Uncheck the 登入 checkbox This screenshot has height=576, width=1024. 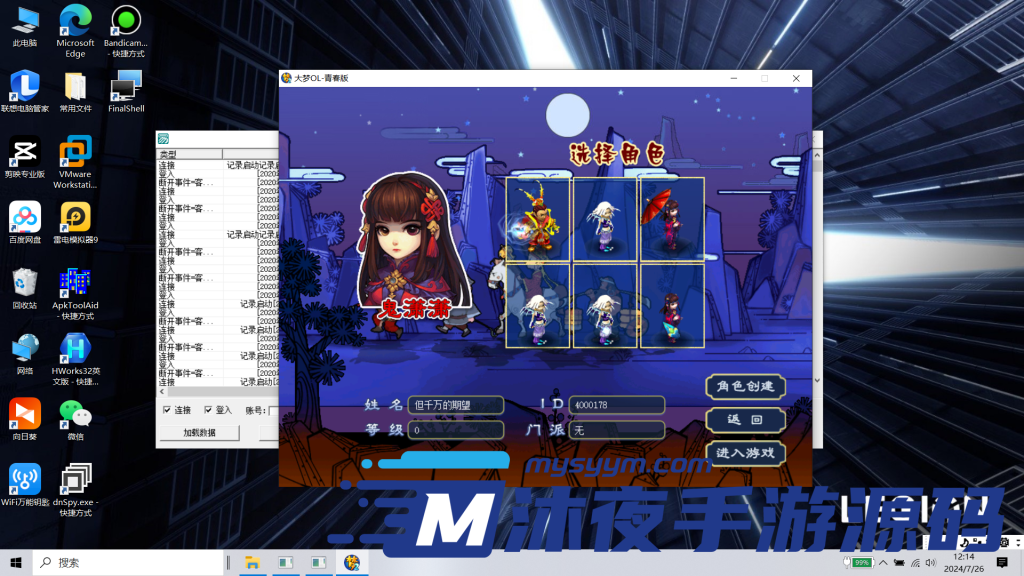pos(208,410)
